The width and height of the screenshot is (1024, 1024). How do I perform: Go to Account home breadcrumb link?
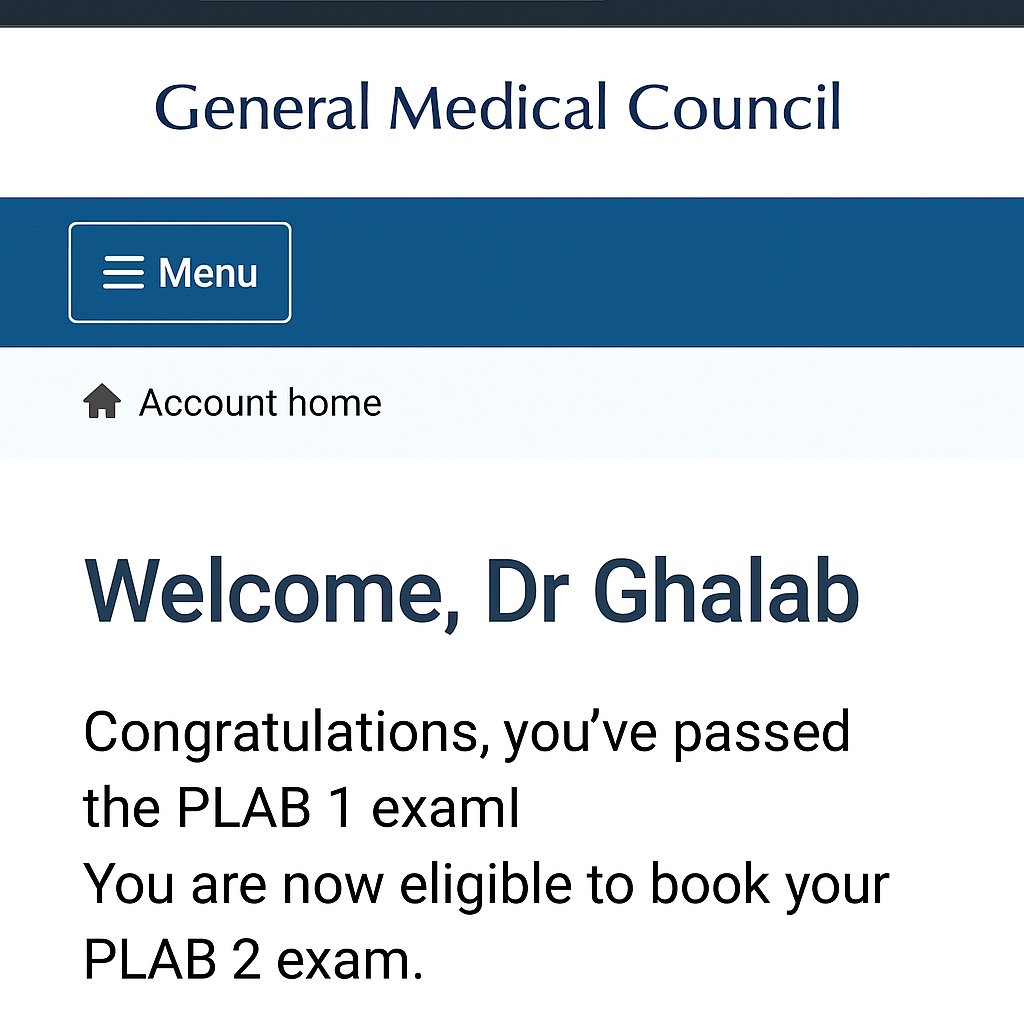tap(260, 402)
